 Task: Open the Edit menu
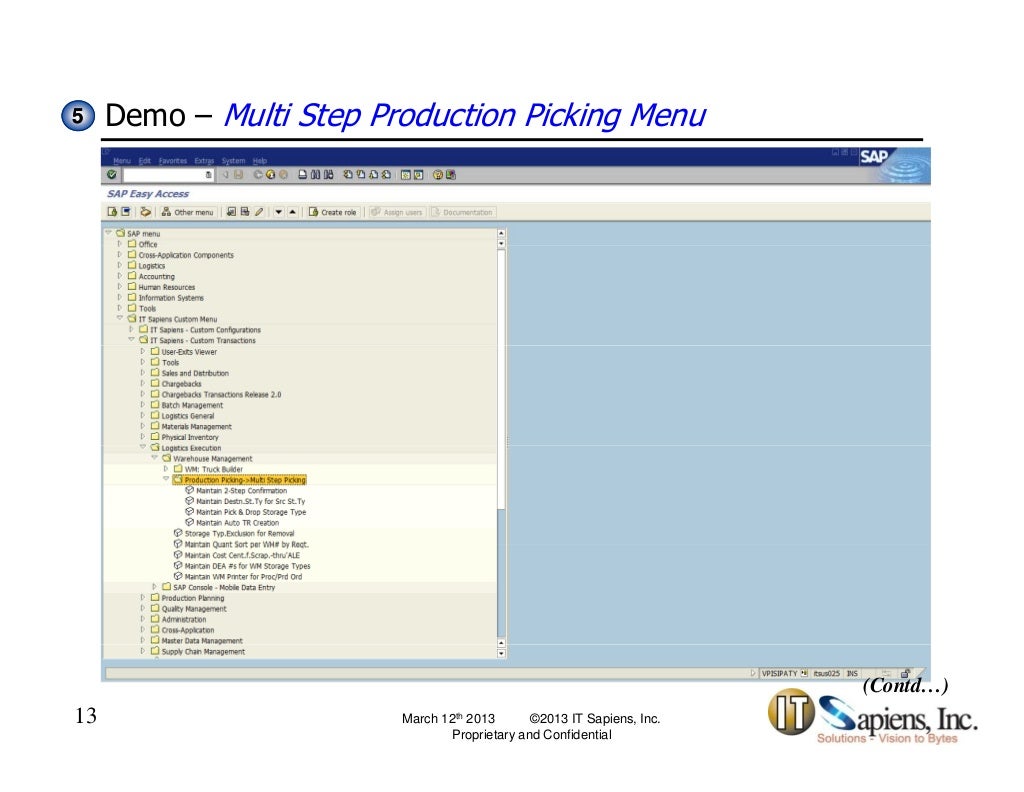tap(144, 161)
